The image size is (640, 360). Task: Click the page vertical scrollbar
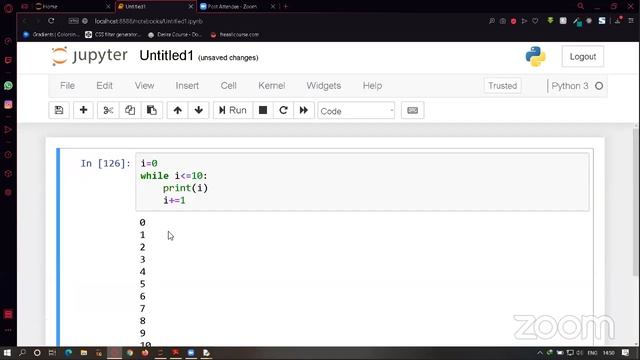pyautogui.click(x=636, y=202)
